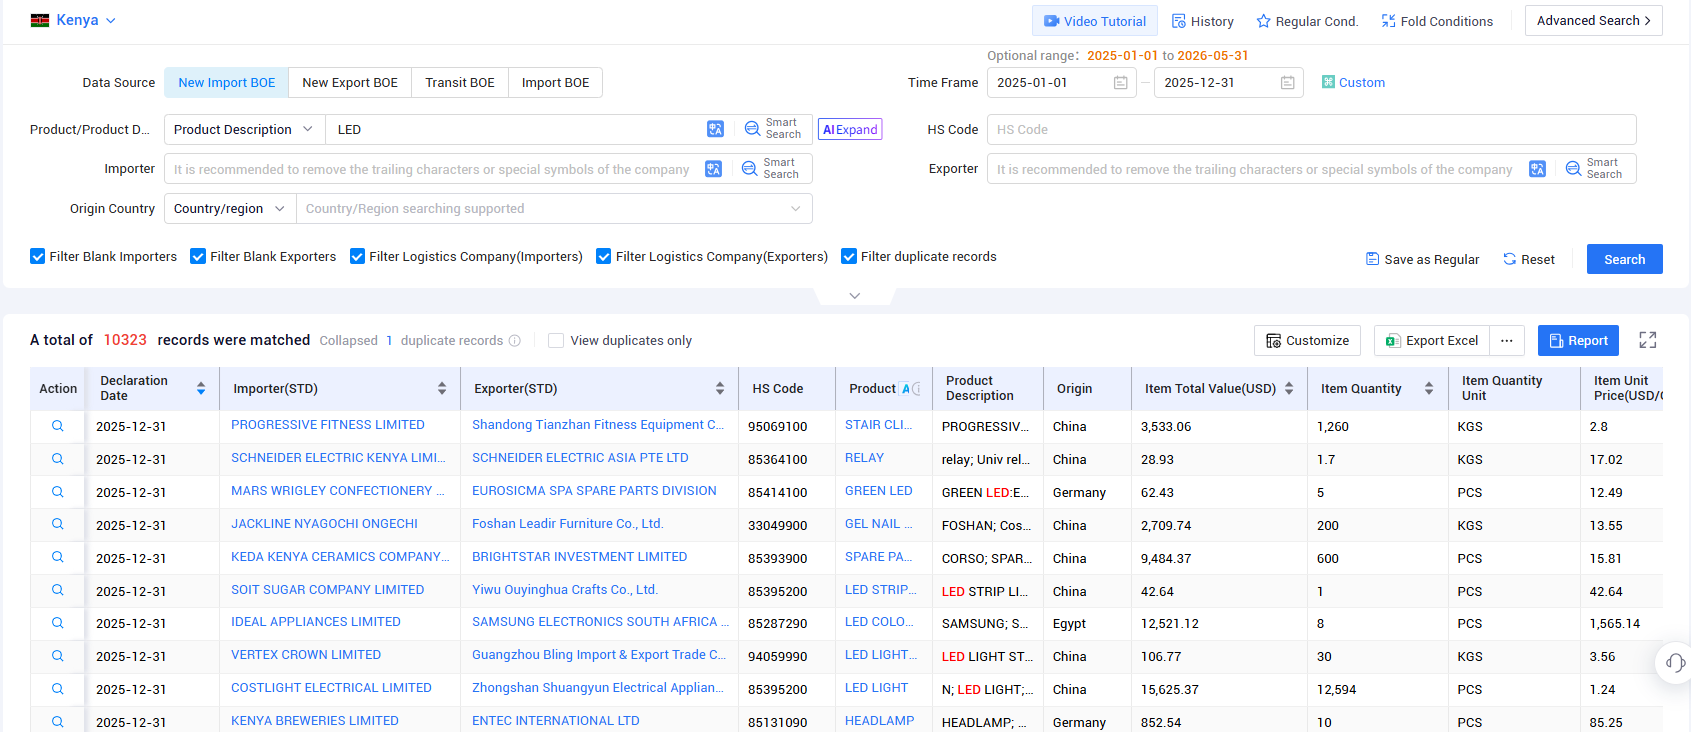Click the translate icon in product description field
This screenshot has width=1691, height=732.
coord(715,129)
